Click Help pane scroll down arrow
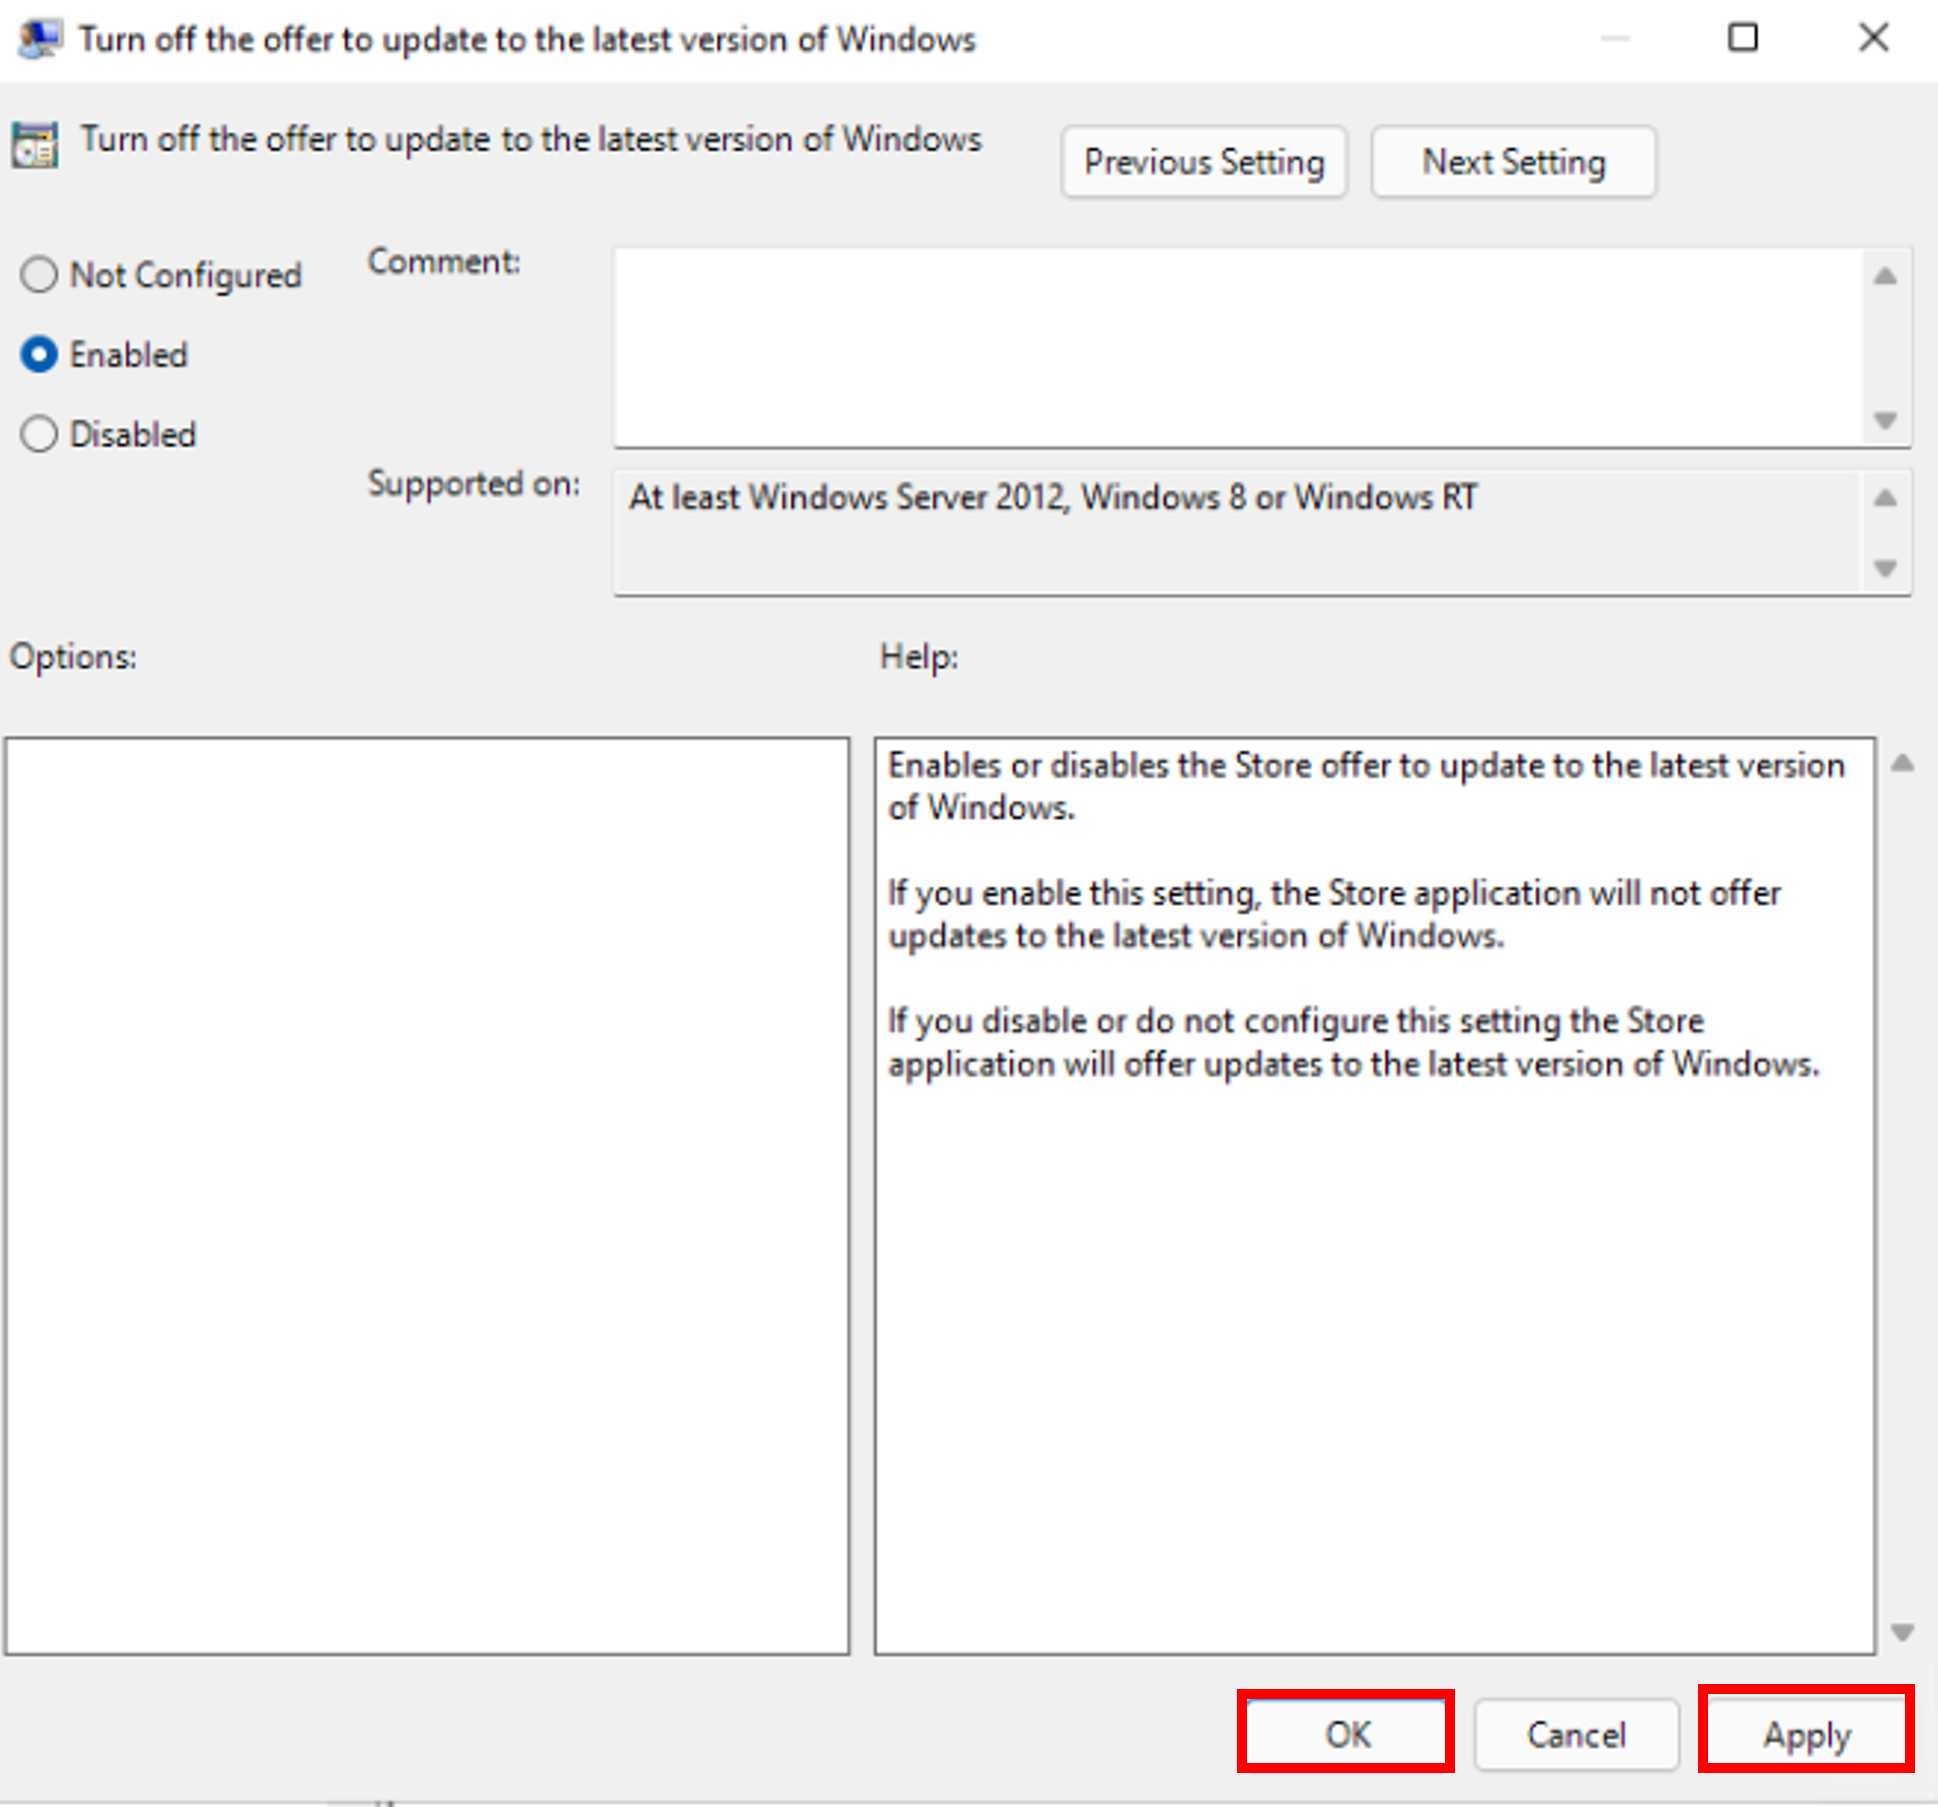This screenshot has width=1938, height=1807. click(1902, 1632)
